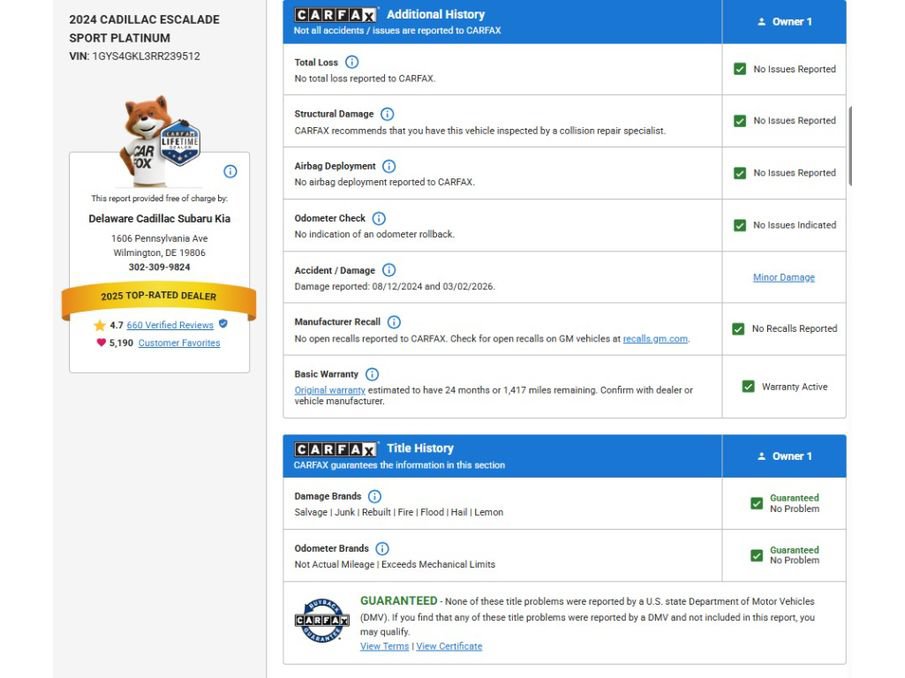905x678 pixels.
Task: Follow the Original warranty link
Action: point(330,390)
